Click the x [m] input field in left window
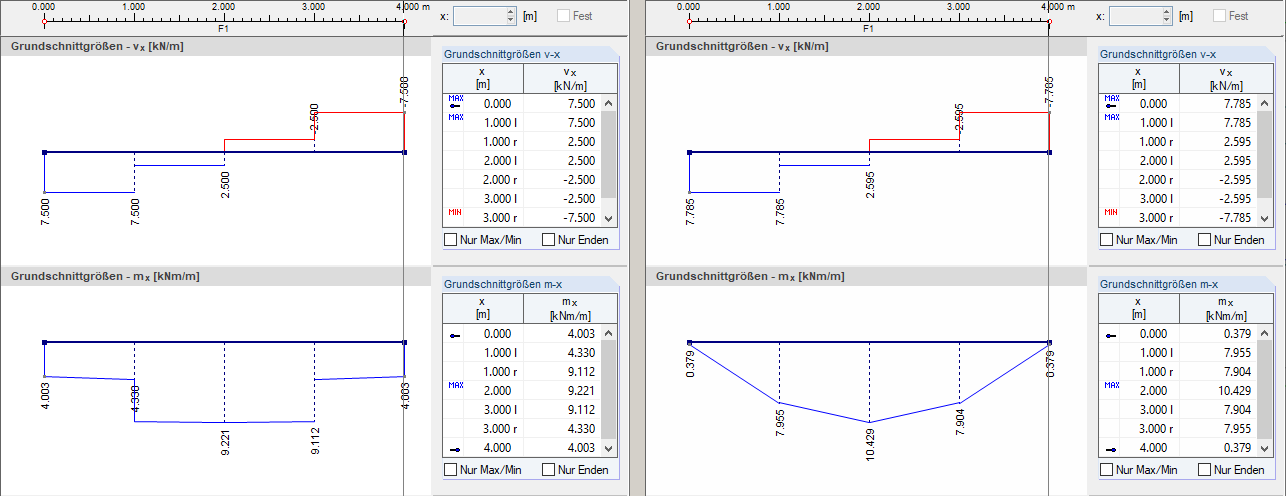Image resolution: width=1286 pixels, height=496 pixels. point(480,16)
